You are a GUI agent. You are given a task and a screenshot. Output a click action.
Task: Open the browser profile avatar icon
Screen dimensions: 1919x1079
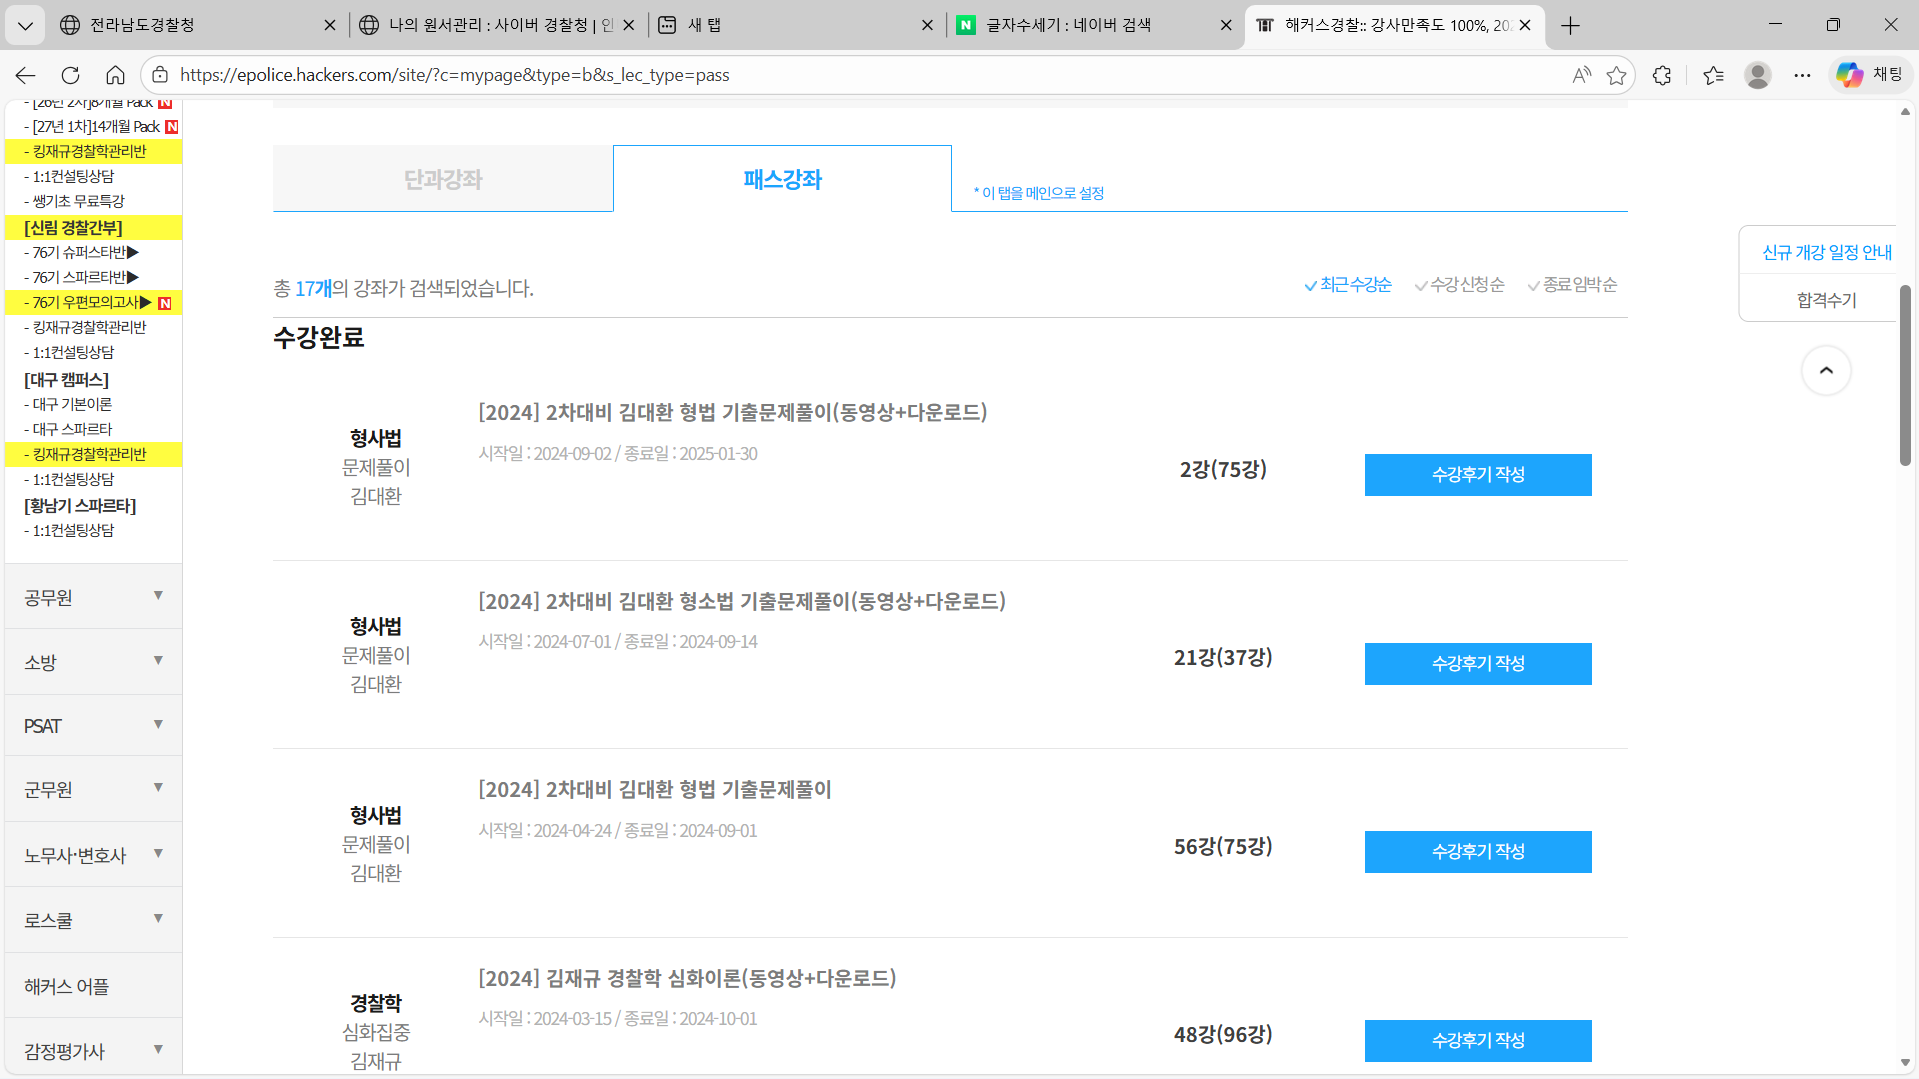pyautogui.click(x=1757, y=75)
